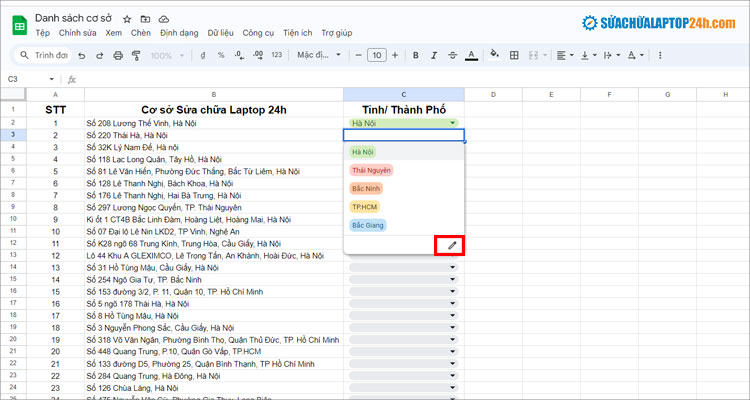Screen dimensions: 750x400
Task: Toggle italic formatting
Action: pyautogui.click(x=434, y=56)
